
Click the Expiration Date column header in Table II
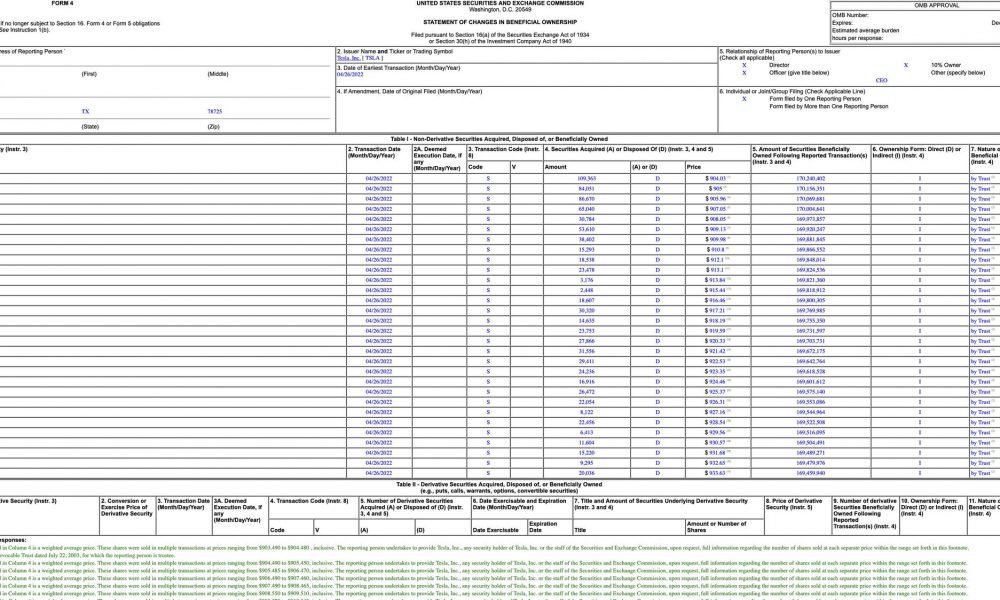[x=542, y=527]
